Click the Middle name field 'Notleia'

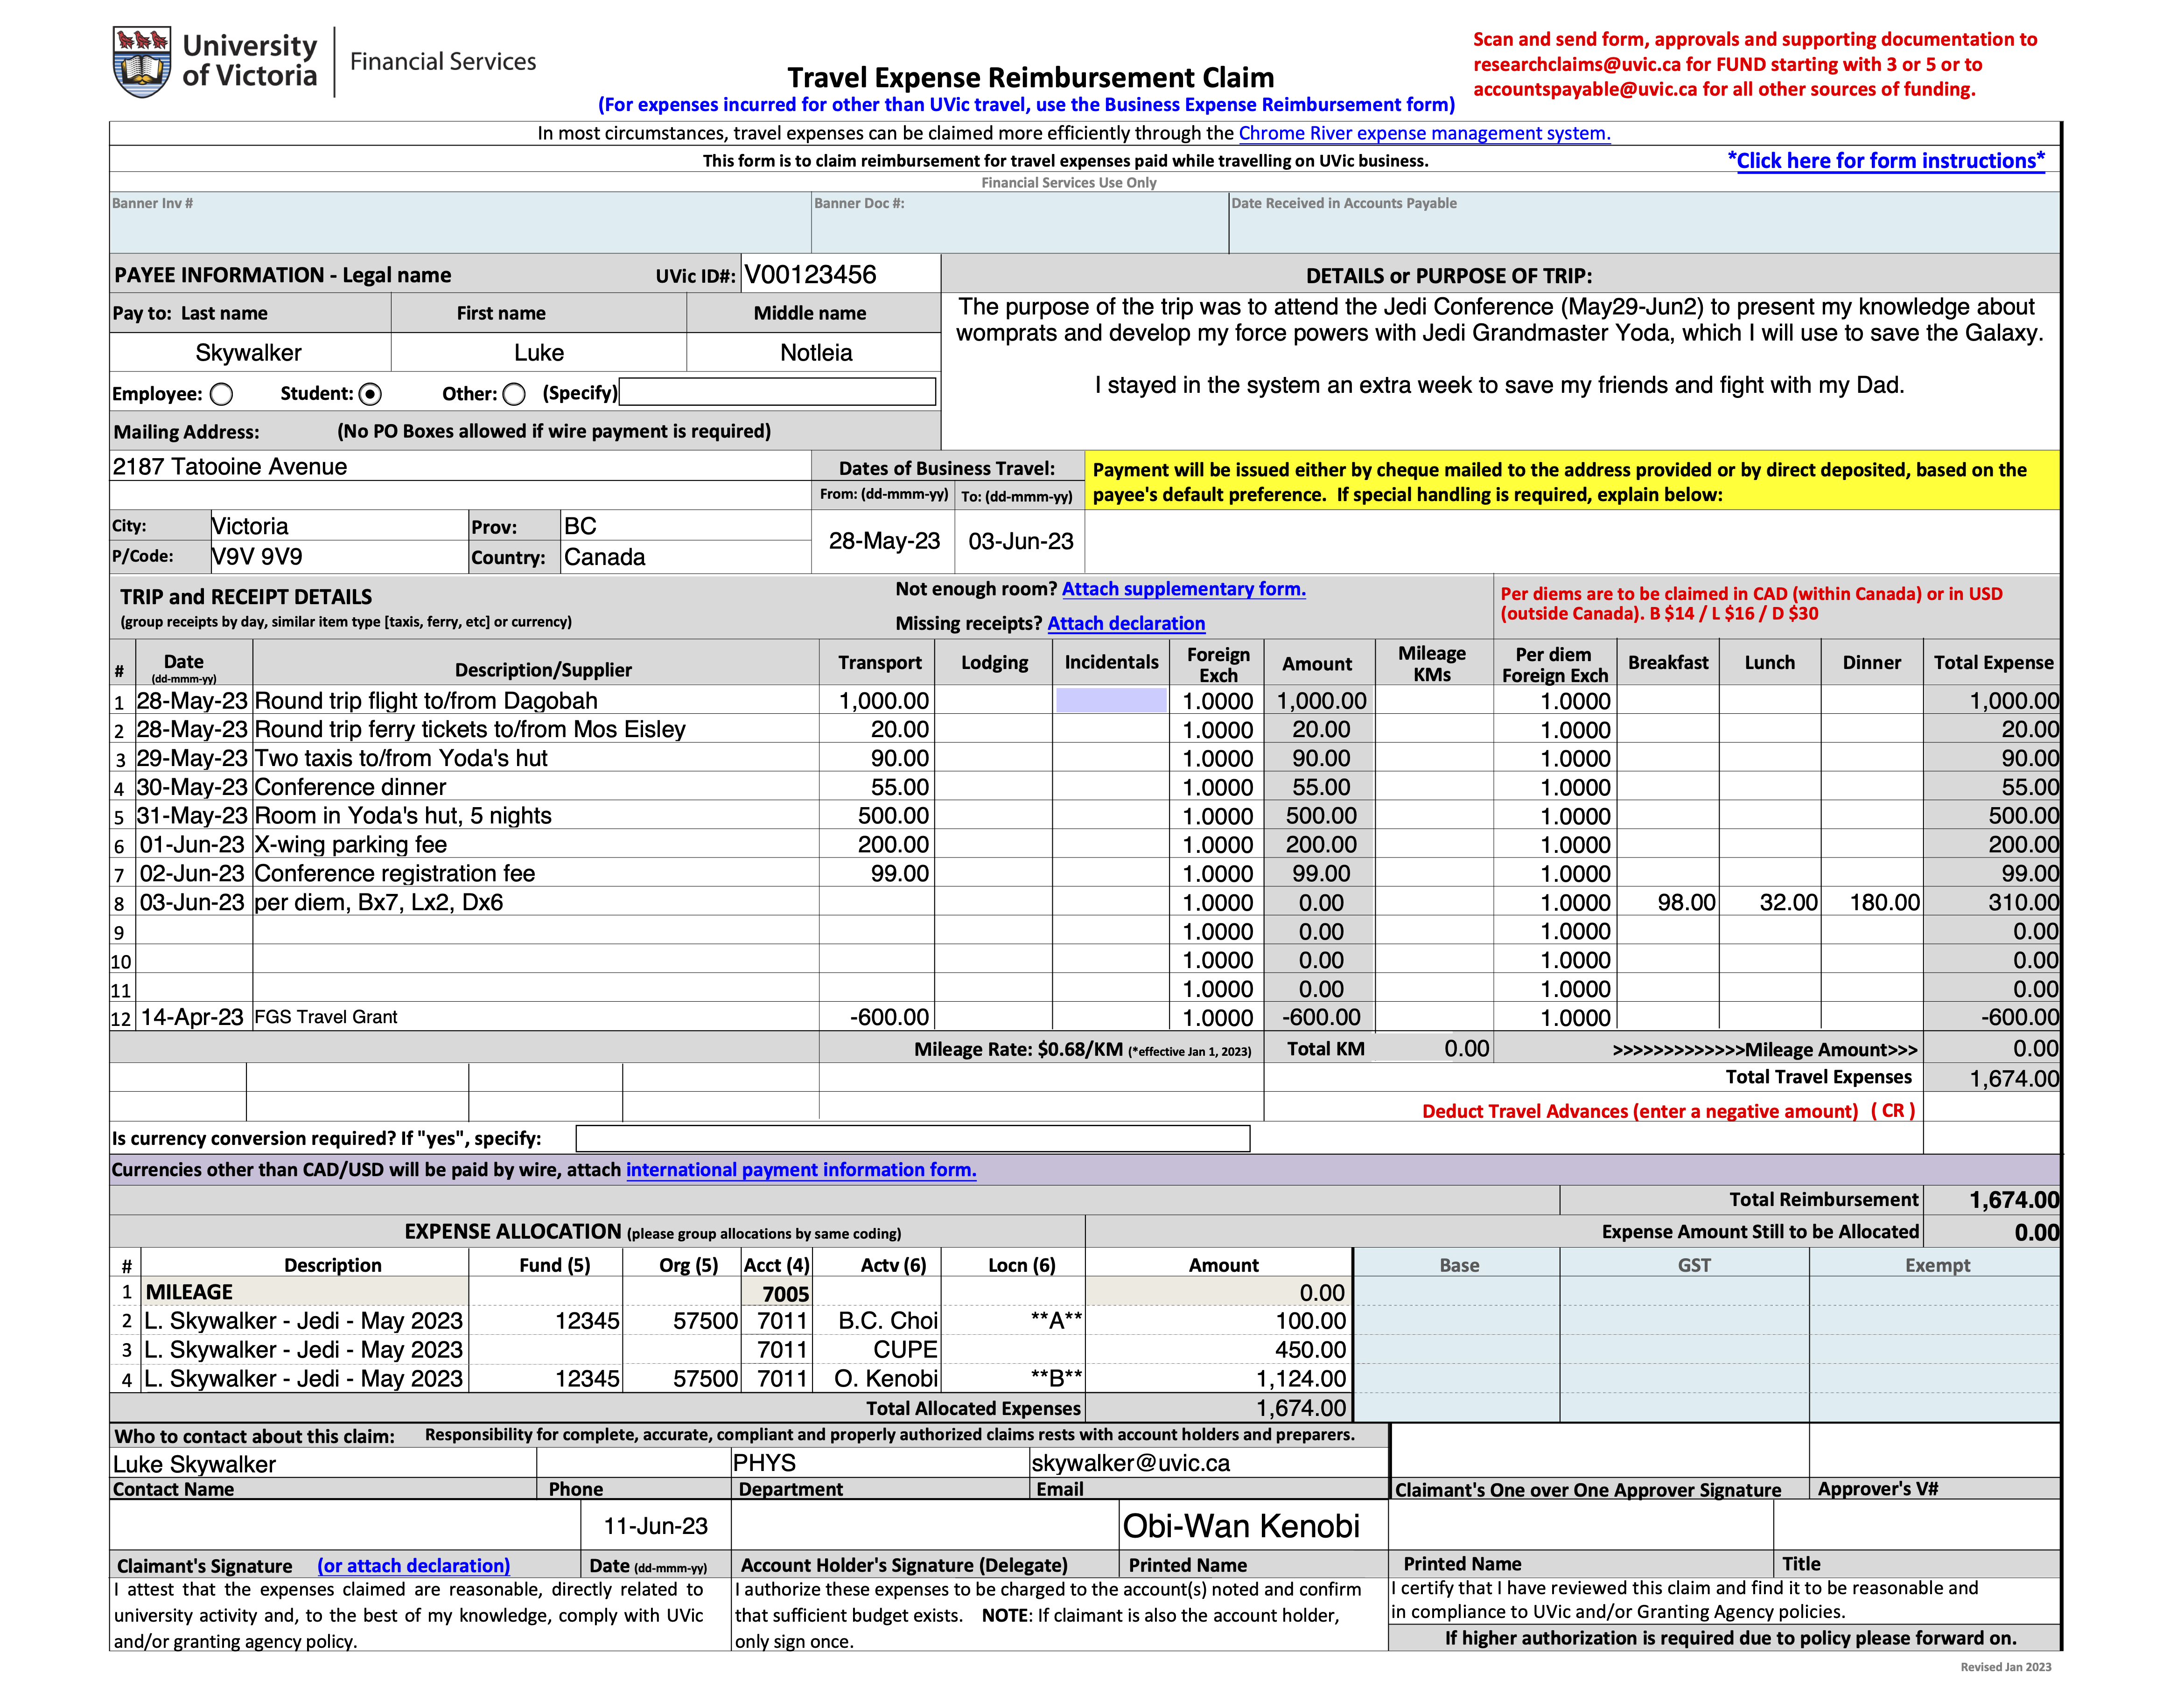coord(815,352)
